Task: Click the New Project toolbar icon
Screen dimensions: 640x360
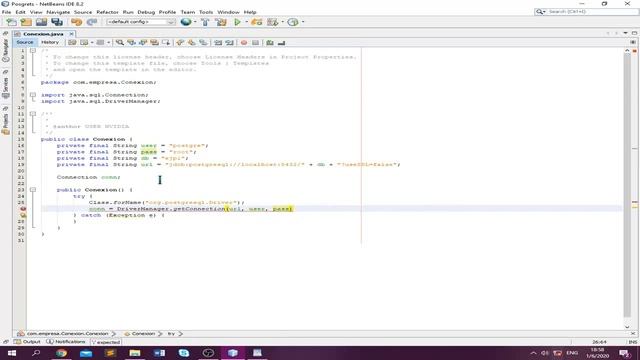Action: (x=26, y=22)
